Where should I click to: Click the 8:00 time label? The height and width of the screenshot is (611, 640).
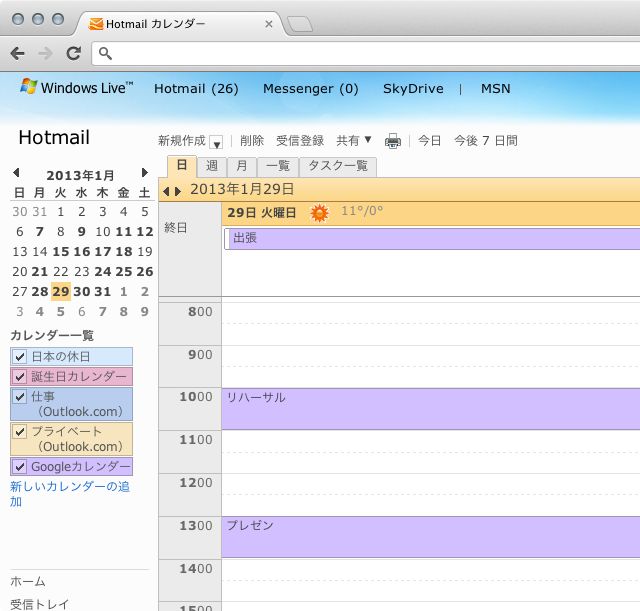200,312
